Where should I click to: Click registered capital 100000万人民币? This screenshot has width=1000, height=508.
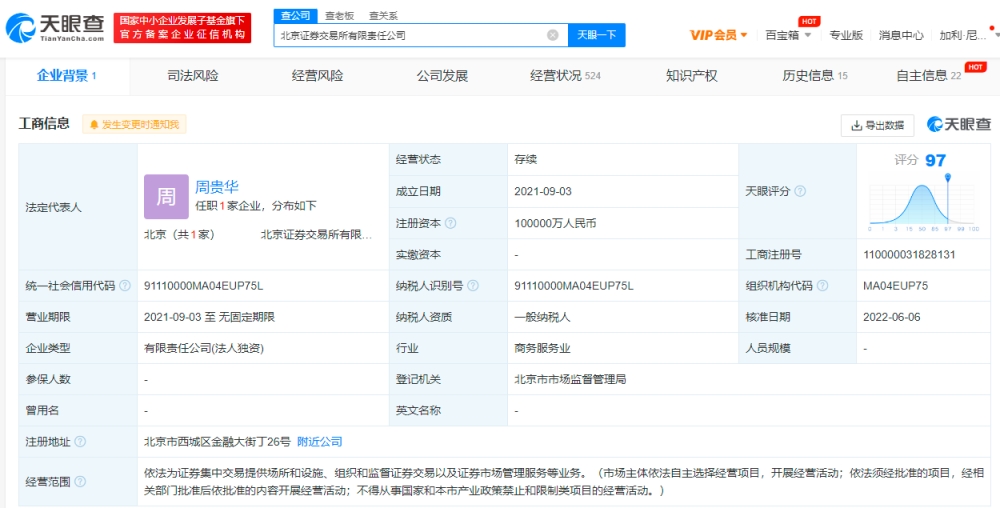coord(555,223)
